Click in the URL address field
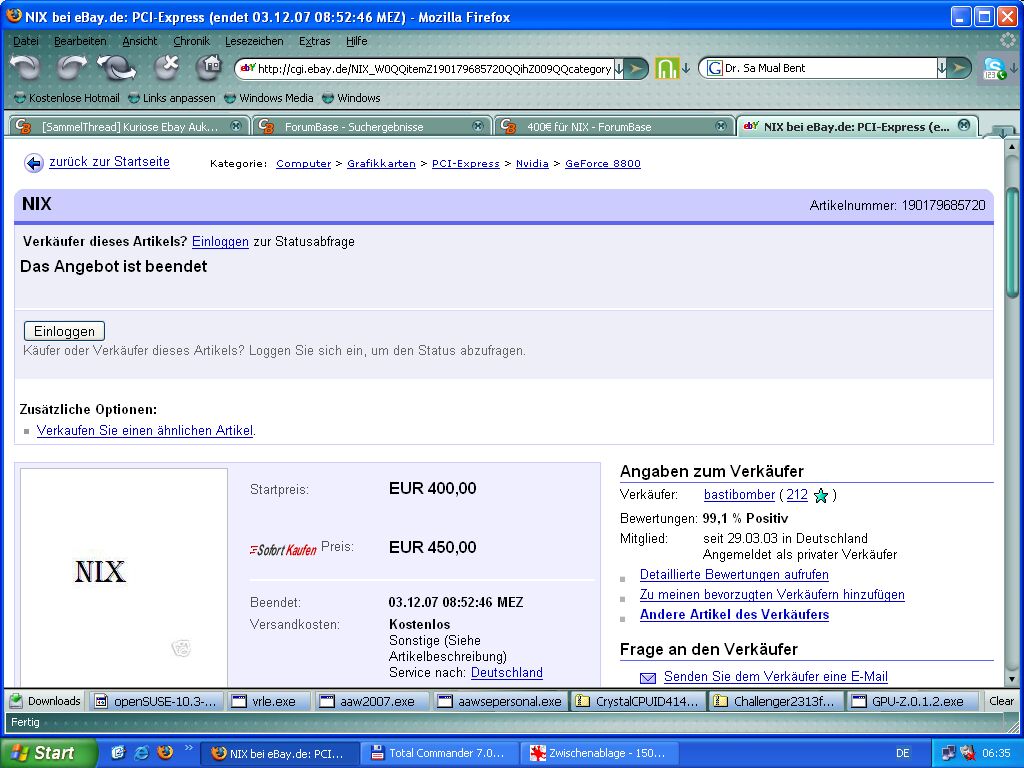Viewport: 1024px width, 768px height. (434, 69)
